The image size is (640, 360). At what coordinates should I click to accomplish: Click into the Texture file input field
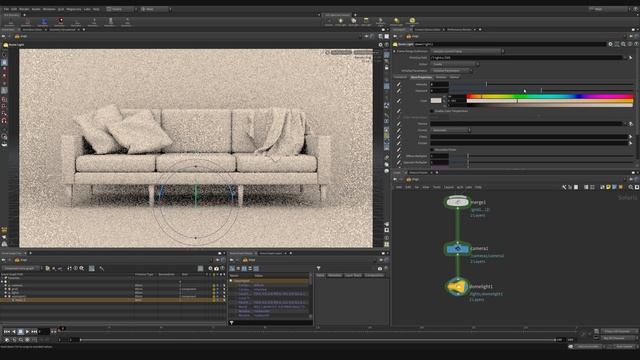[x=527, y=124]
